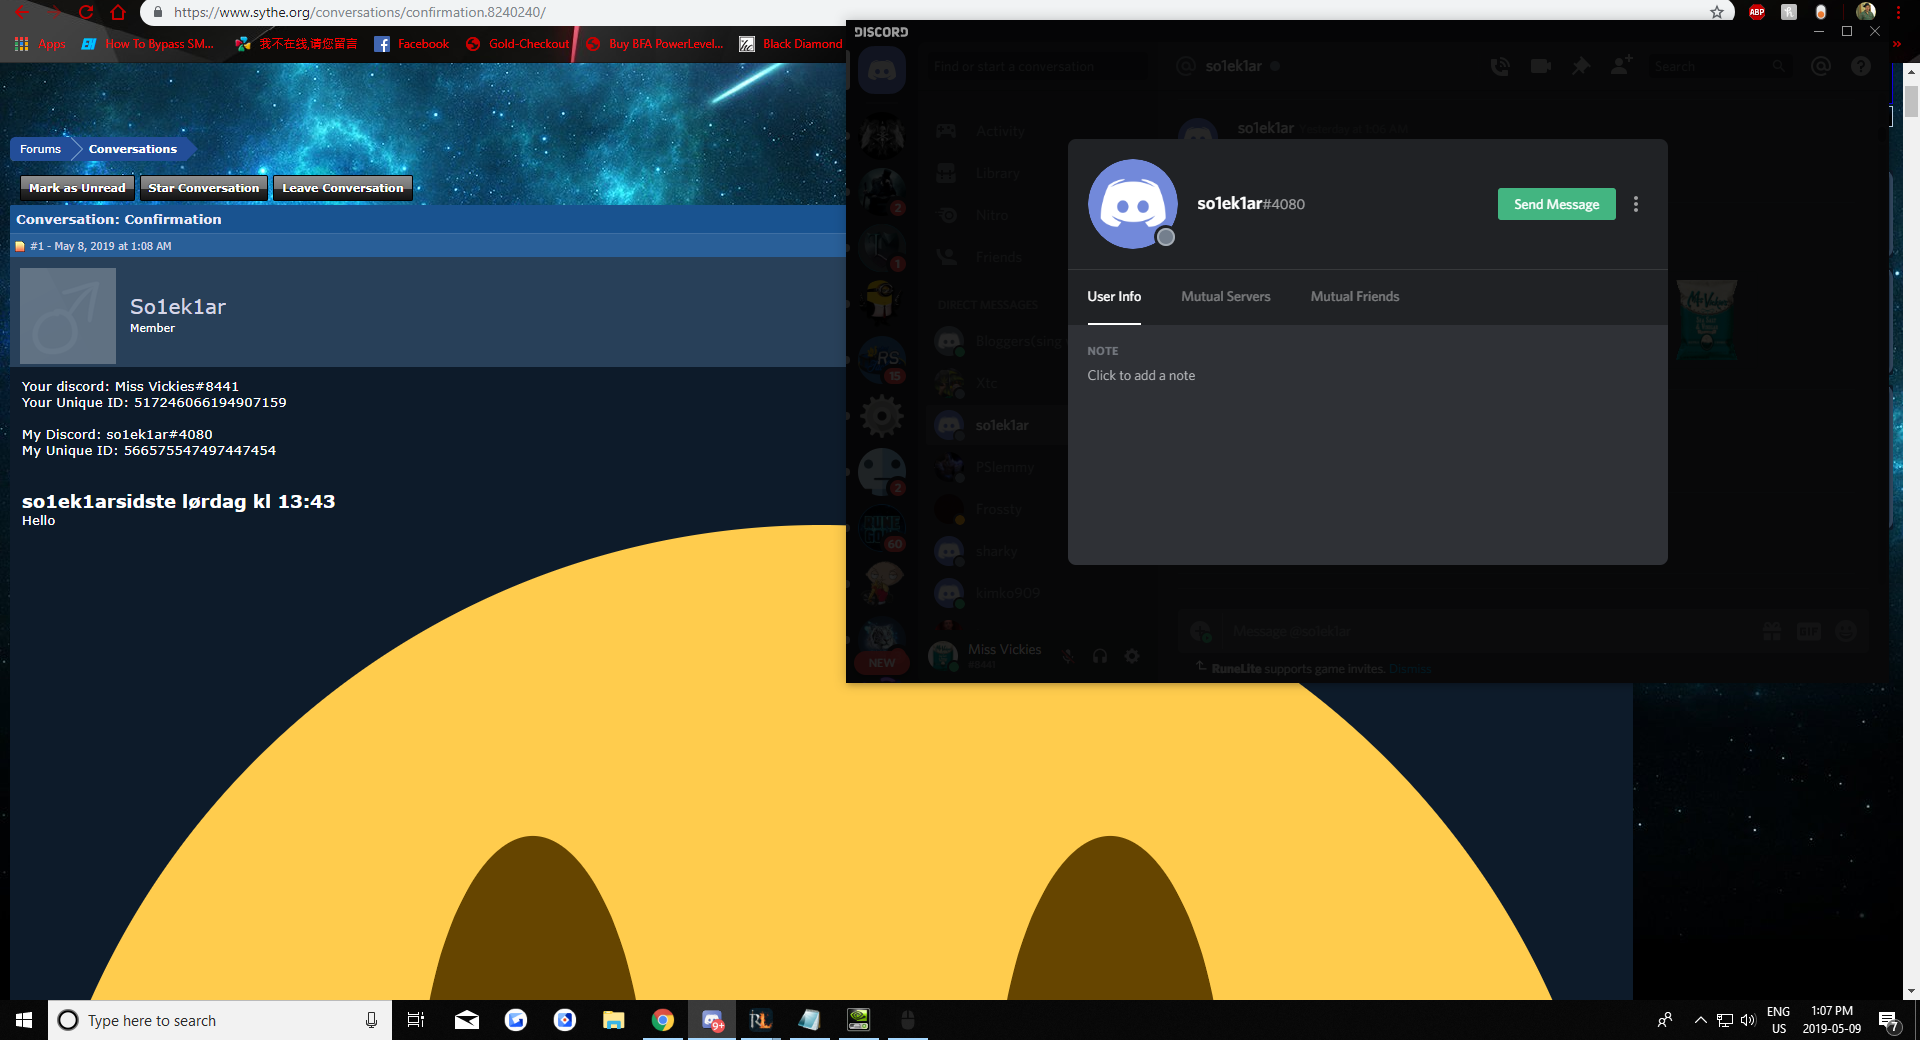The image size is (1920, 1040).
Task: Open Windows Task View
Action: pos(416,1020)
